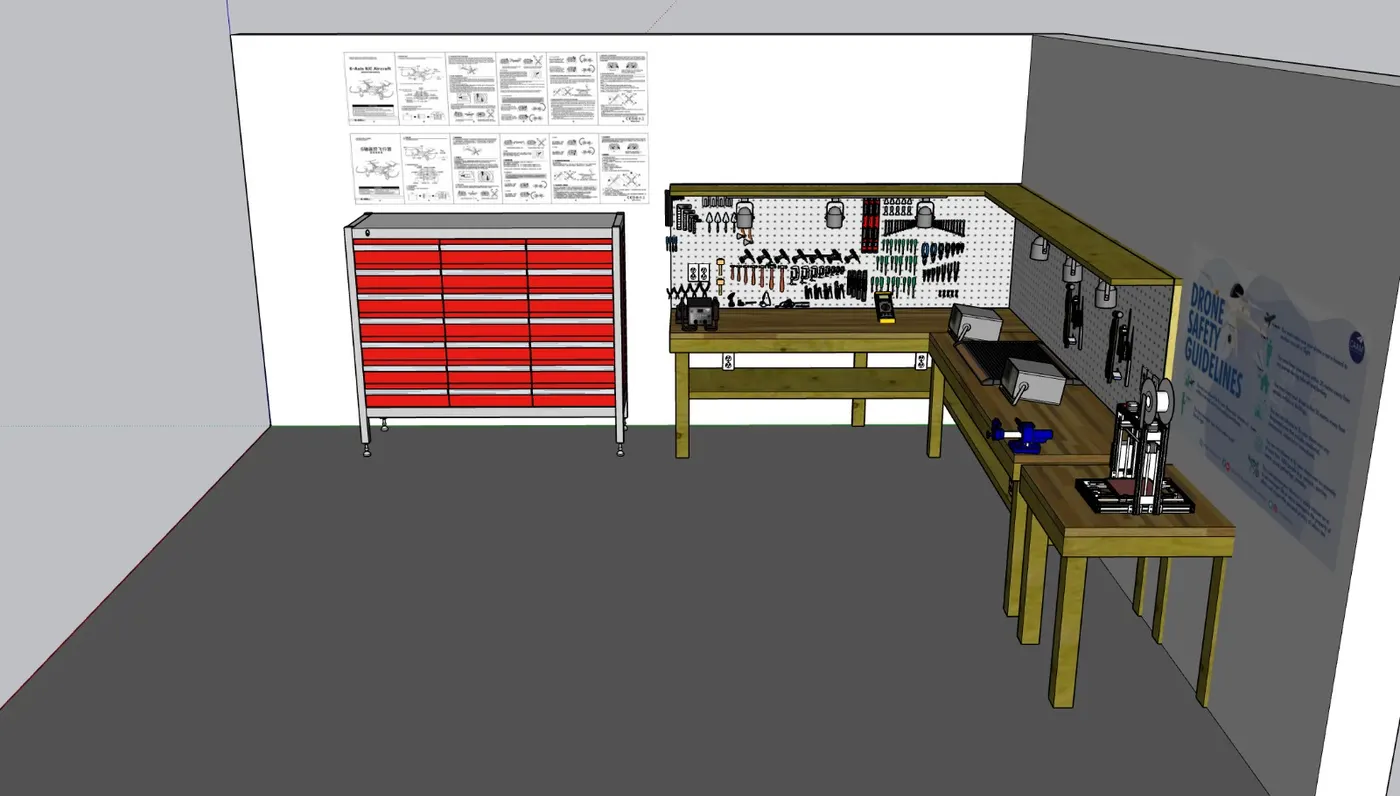Select the black soldering station on the workbench
The height and width of the screenshot is (796, 1400).
tap(699, 314)
